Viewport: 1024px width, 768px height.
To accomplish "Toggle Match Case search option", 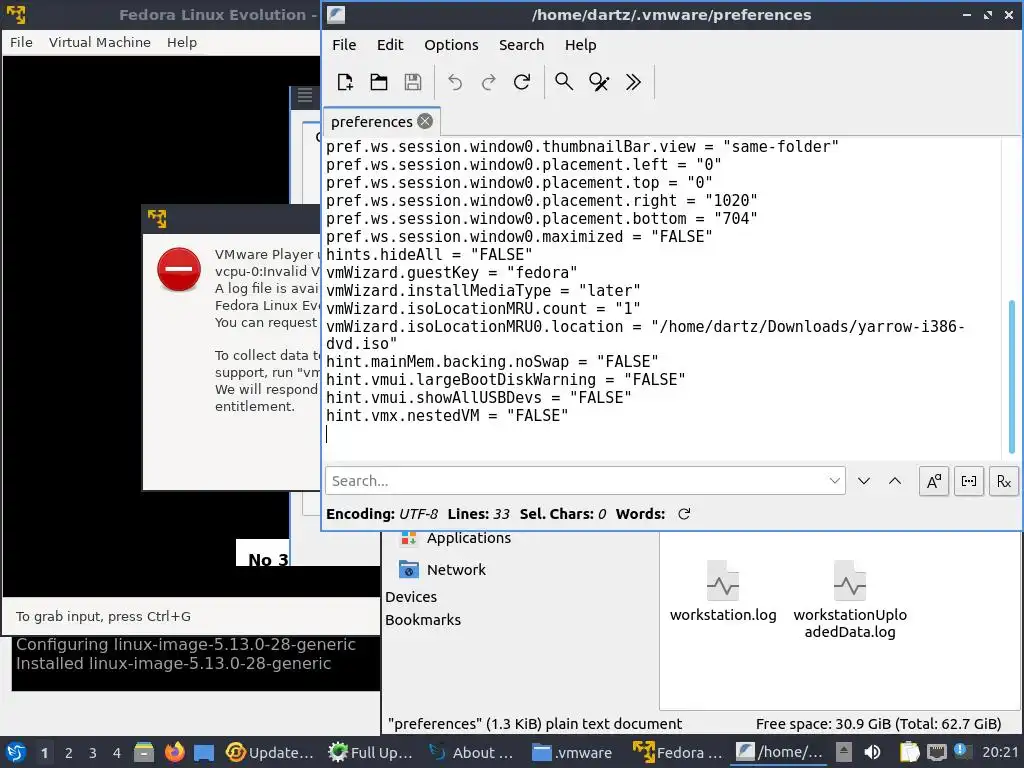I will tap(934, 481).
